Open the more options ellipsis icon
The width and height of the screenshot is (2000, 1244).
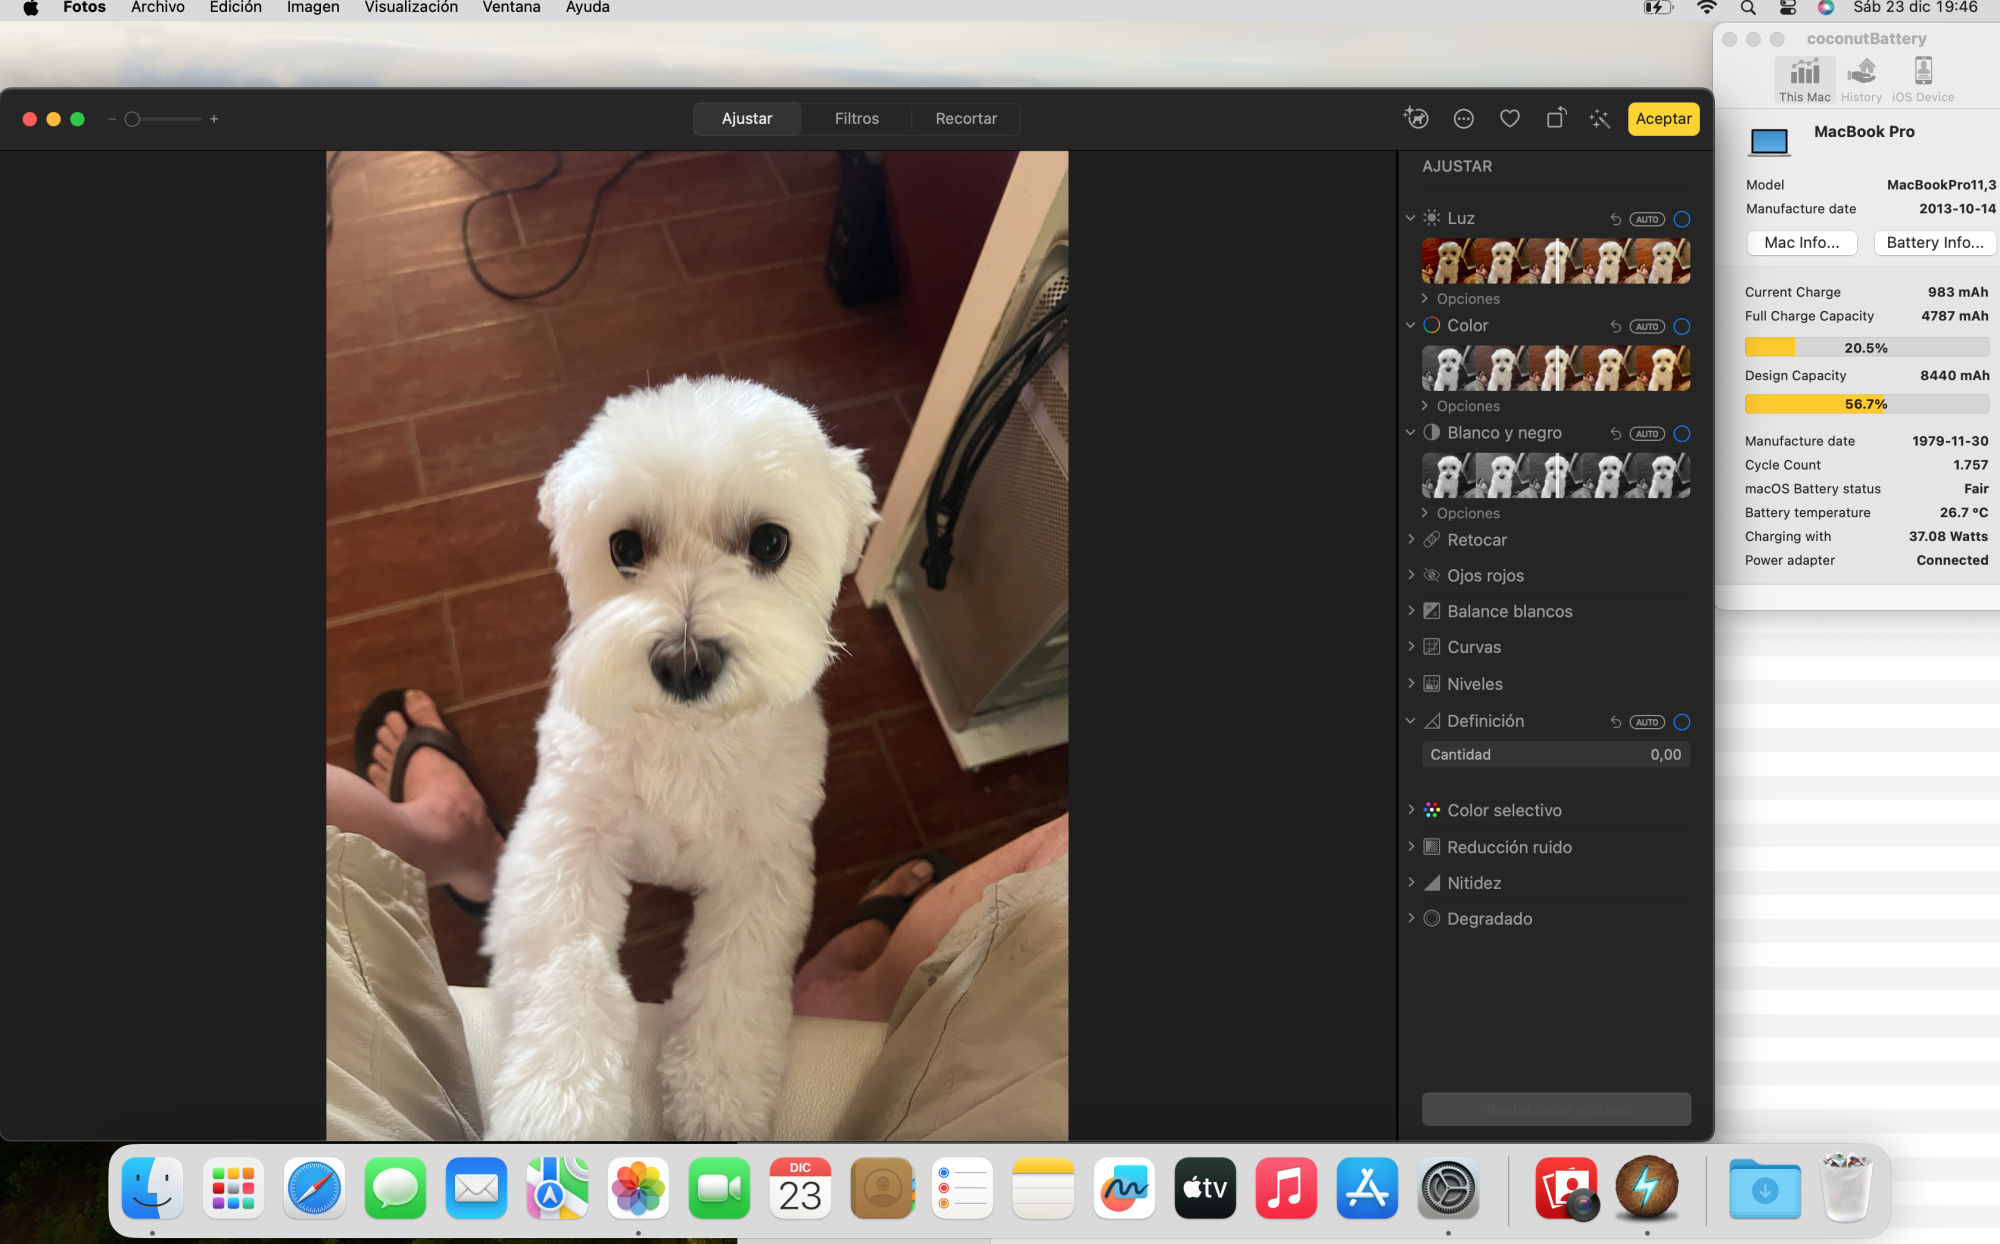pyautogui.click(x=1464, y=119)
